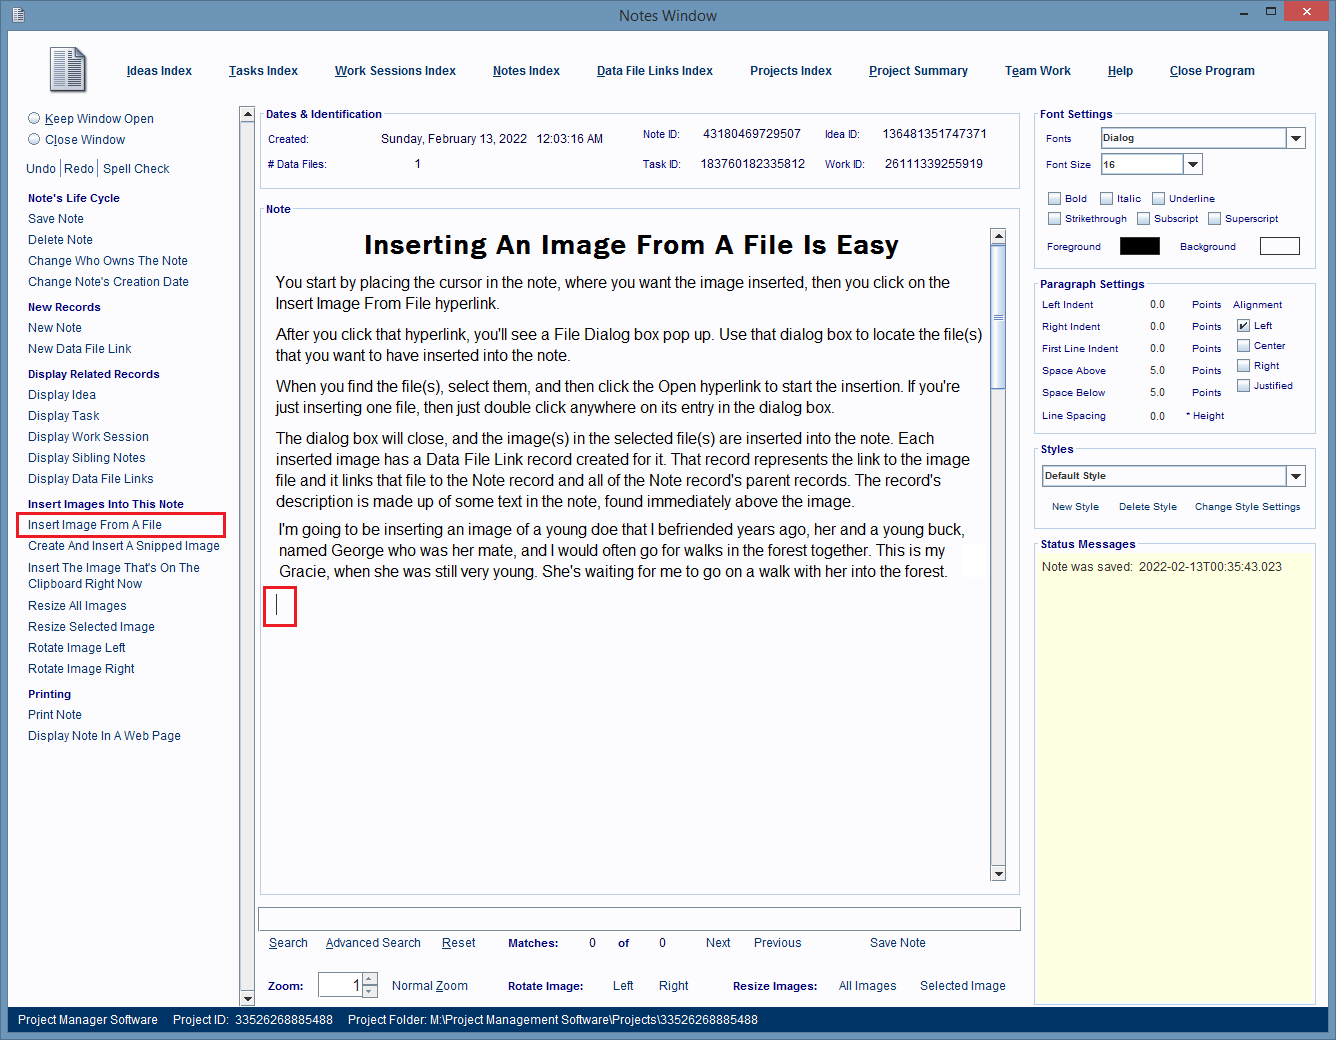
Task: Enable the Subscript checkbox
Action: [x=1143, y=218]
